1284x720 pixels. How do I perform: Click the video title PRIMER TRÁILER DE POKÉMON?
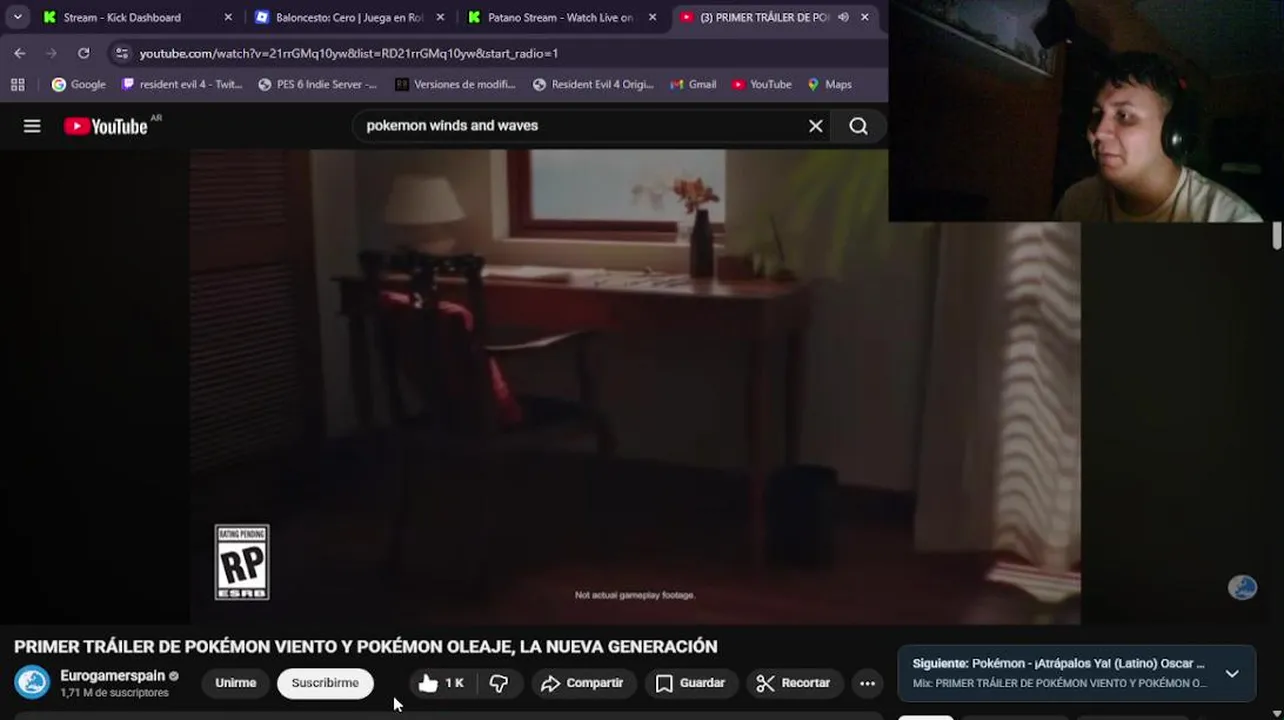coord(366,647)
